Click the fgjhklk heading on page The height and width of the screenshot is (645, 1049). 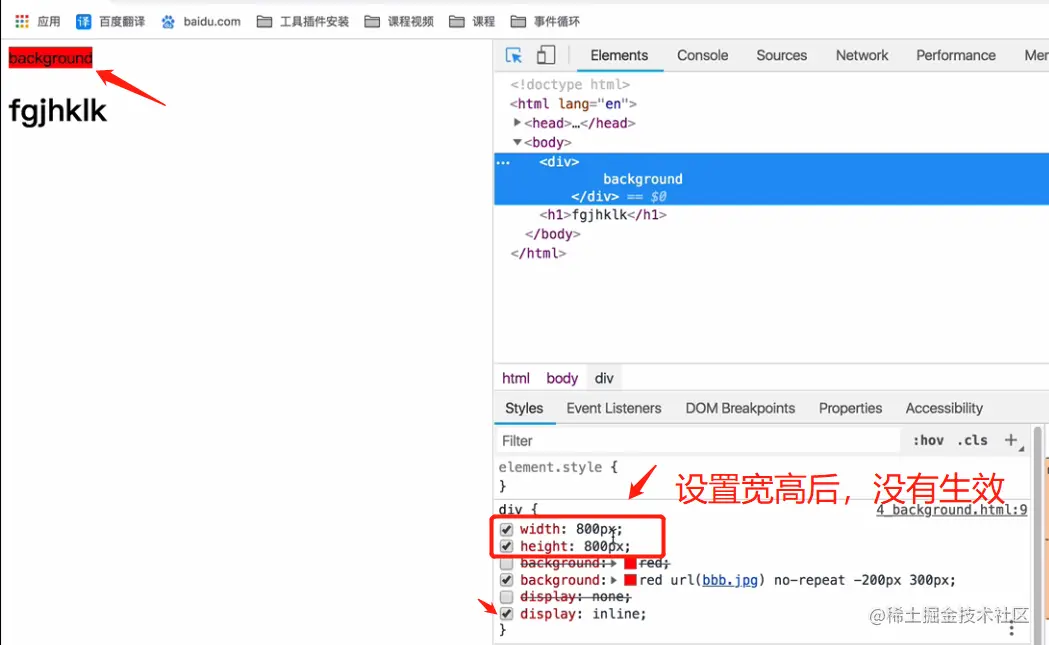click(x=58, y=111)
